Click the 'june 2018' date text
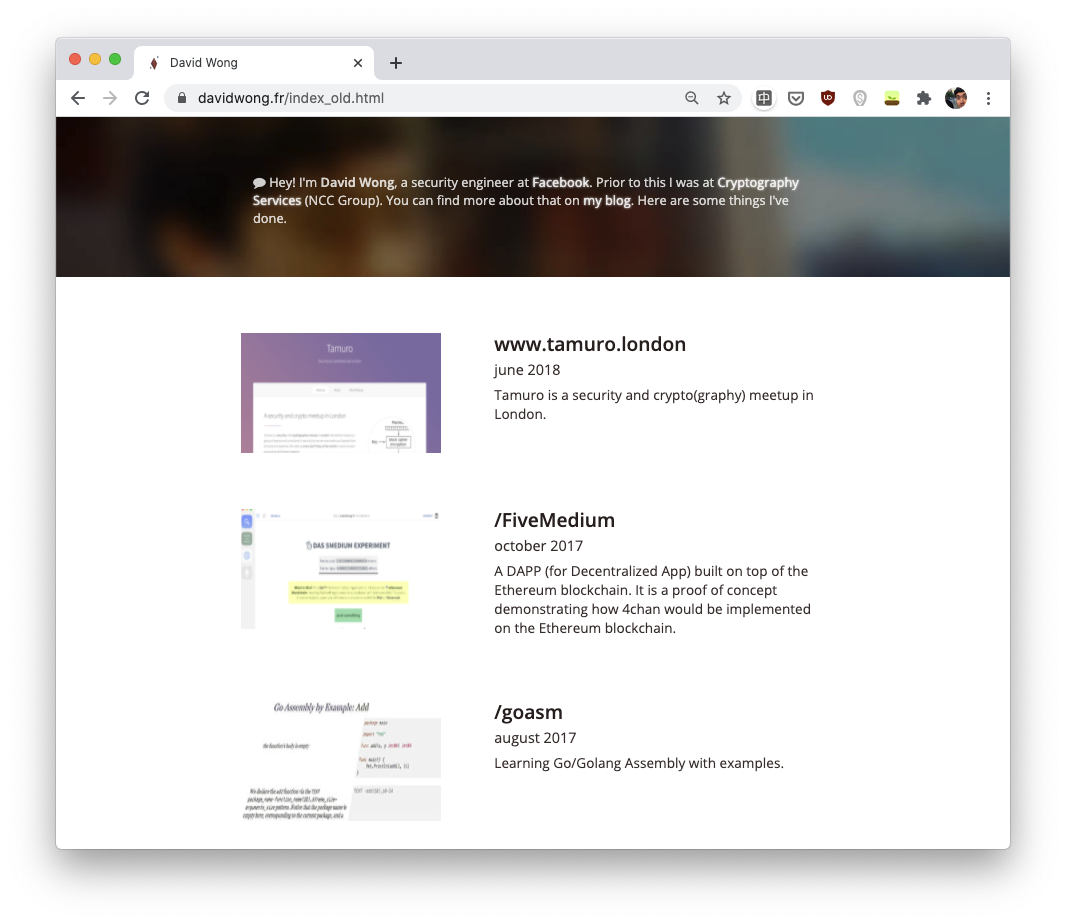Image resolution: width=1066 pixels, height=923 pixels. 527,370
